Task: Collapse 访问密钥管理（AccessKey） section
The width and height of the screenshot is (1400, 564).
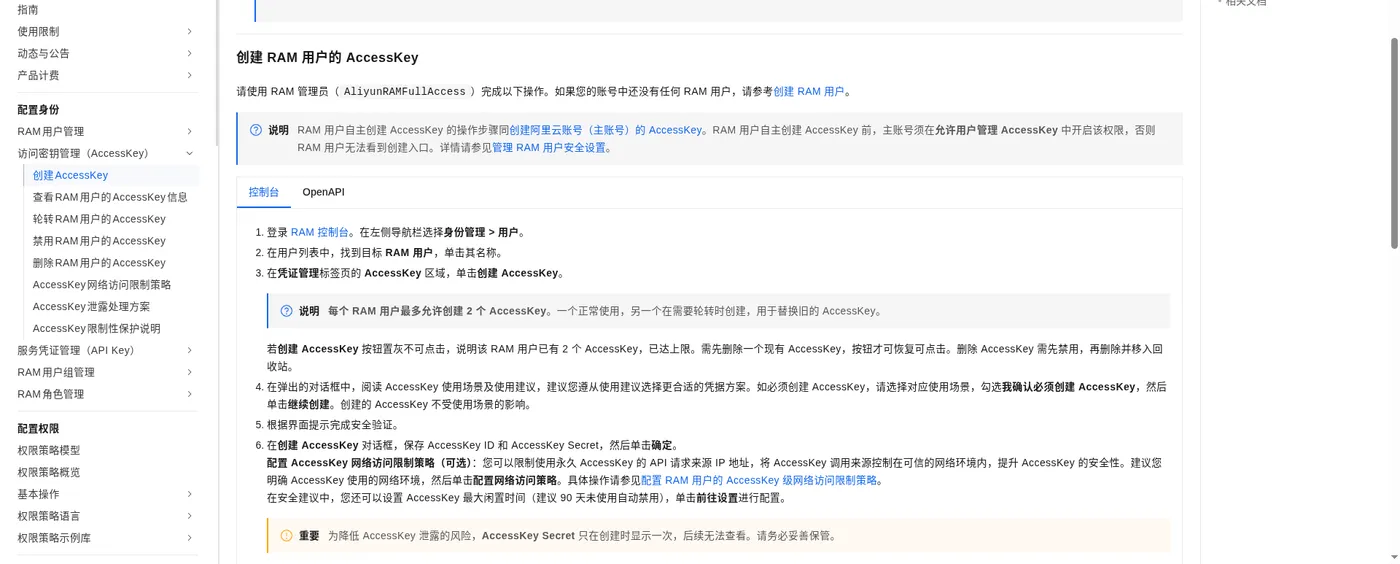Action: 189,154
